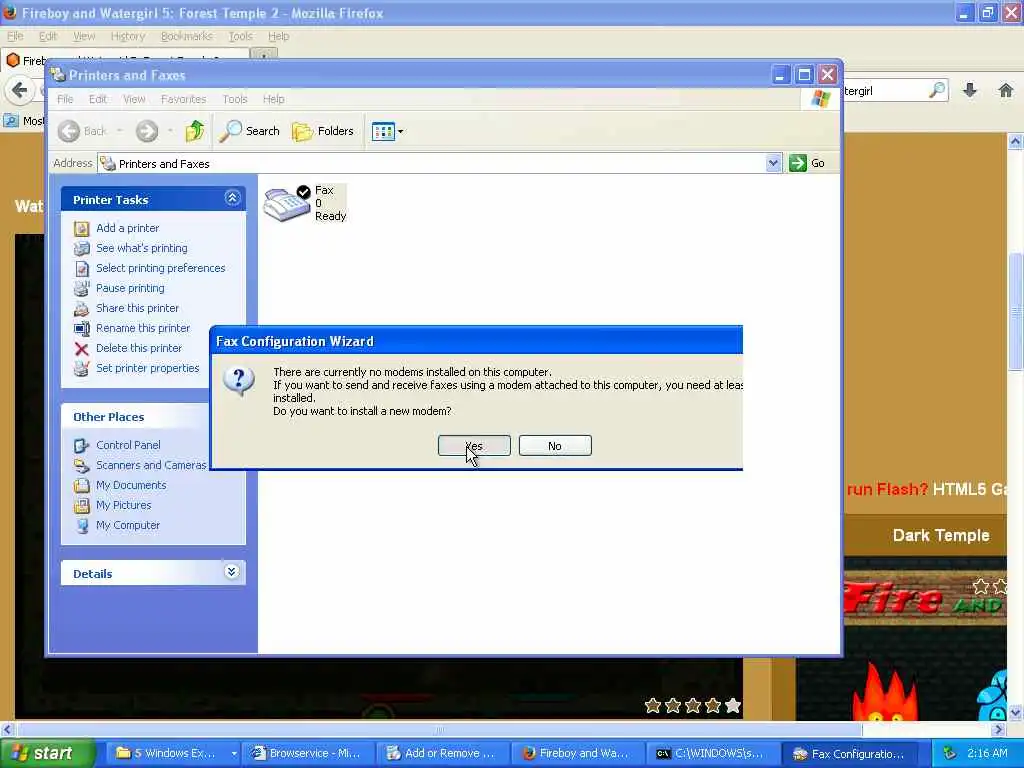Click the Go button beside address bar

[x=807, y=163]
